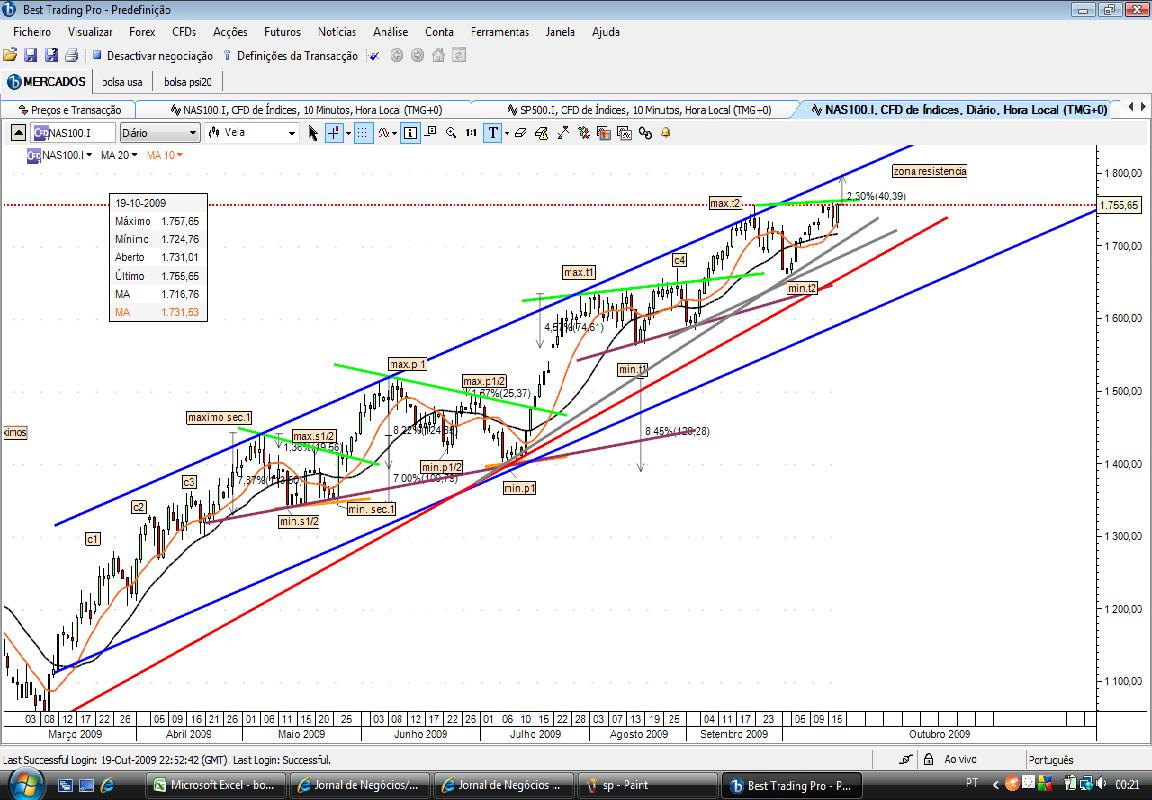Click the checkmark icon after Definições da Transacção
The height and width of the screenshot is (800, 1152).
coord(374,56)
